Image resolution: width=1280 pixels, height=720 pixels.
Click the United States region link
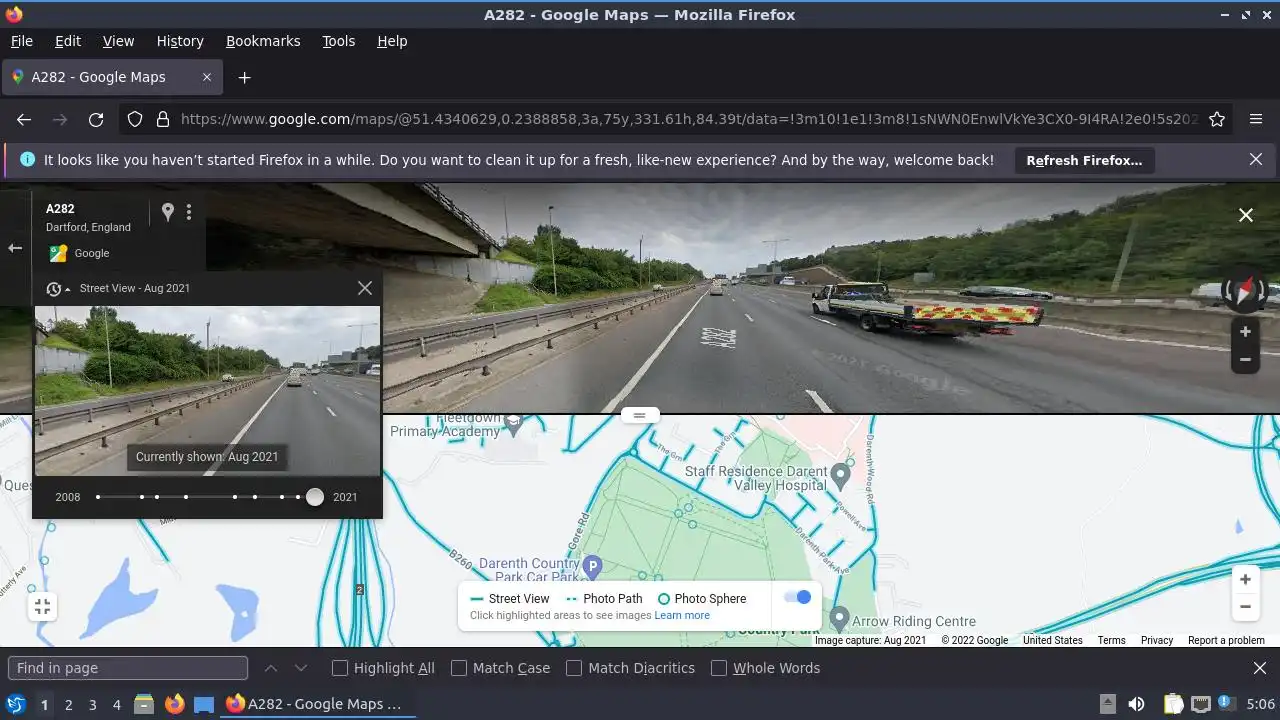point(1052,640)
